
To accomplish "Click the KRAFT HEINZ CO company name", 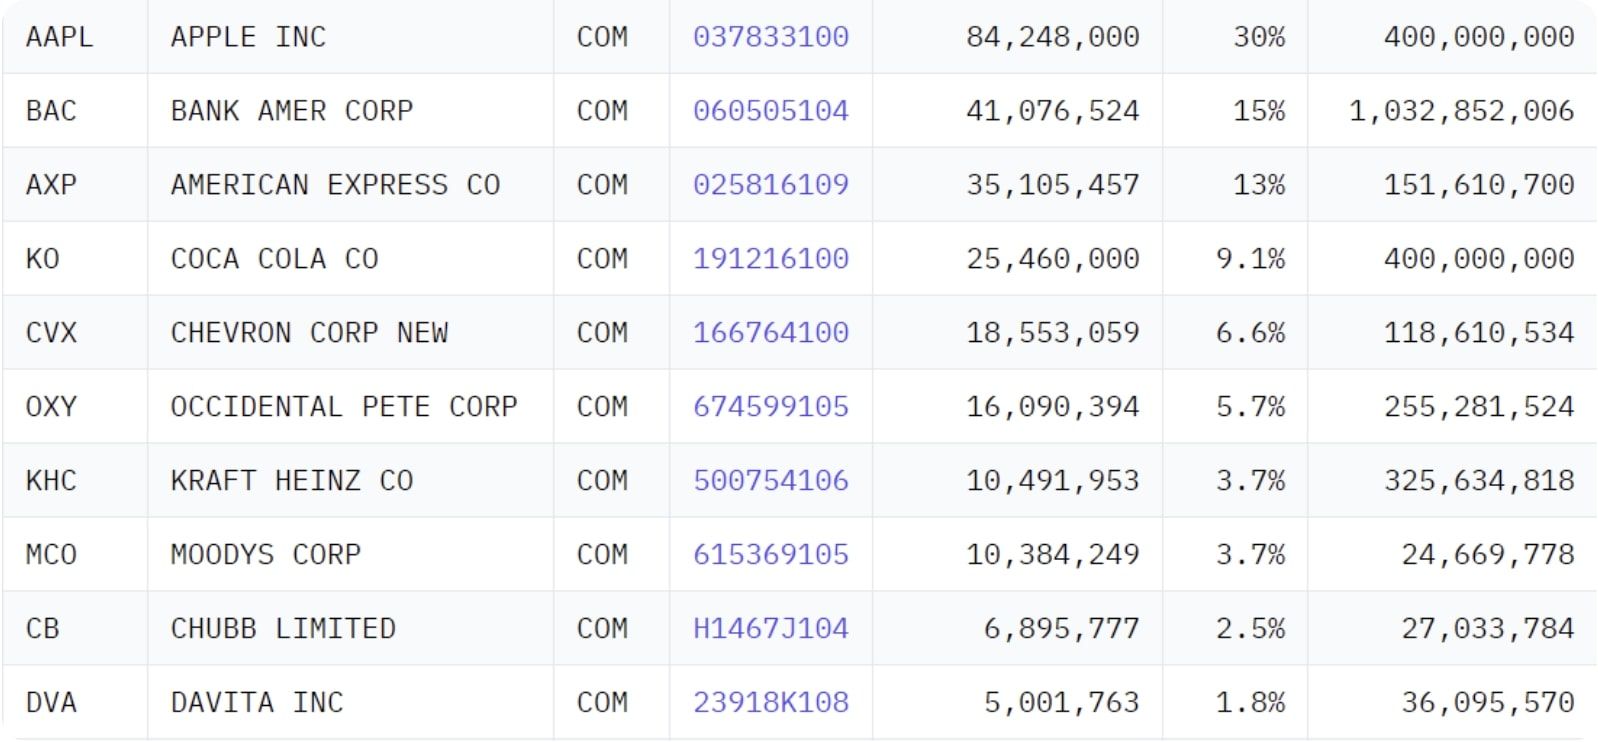I will click(x=292, y=481).
